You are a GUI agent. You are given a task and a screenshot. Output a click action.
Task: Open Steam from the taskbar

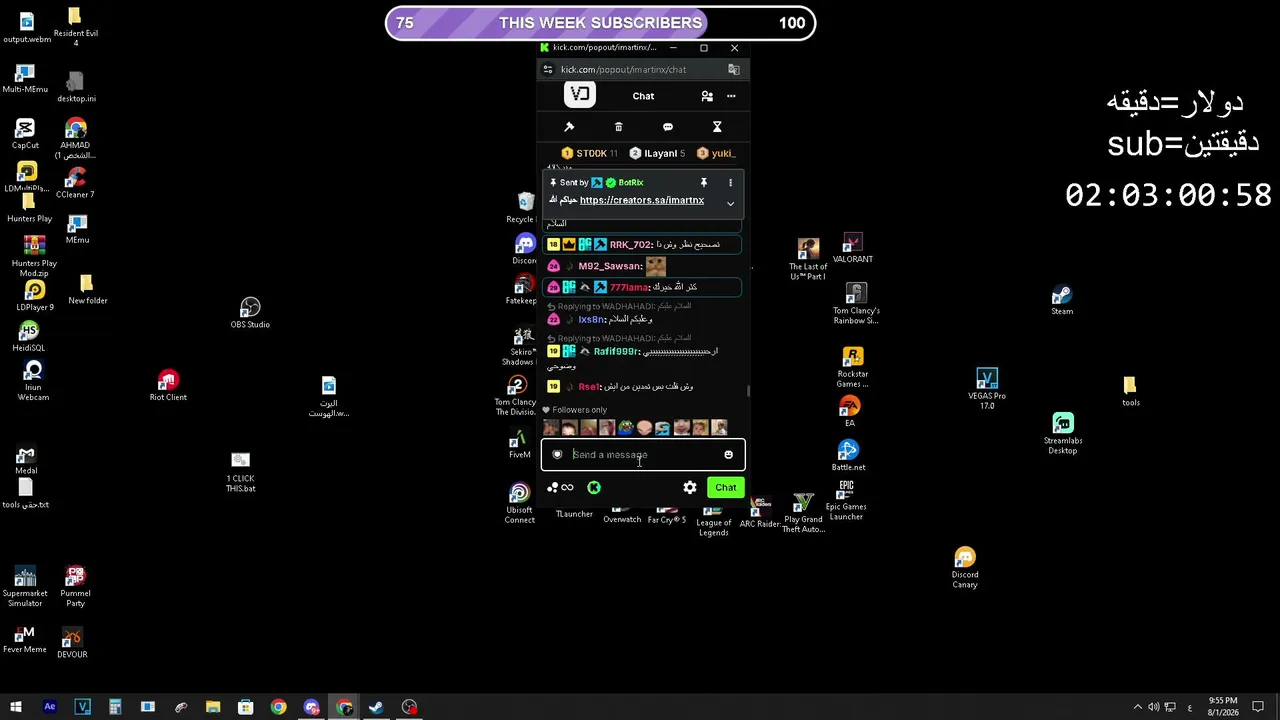click(x=376, y=707)
